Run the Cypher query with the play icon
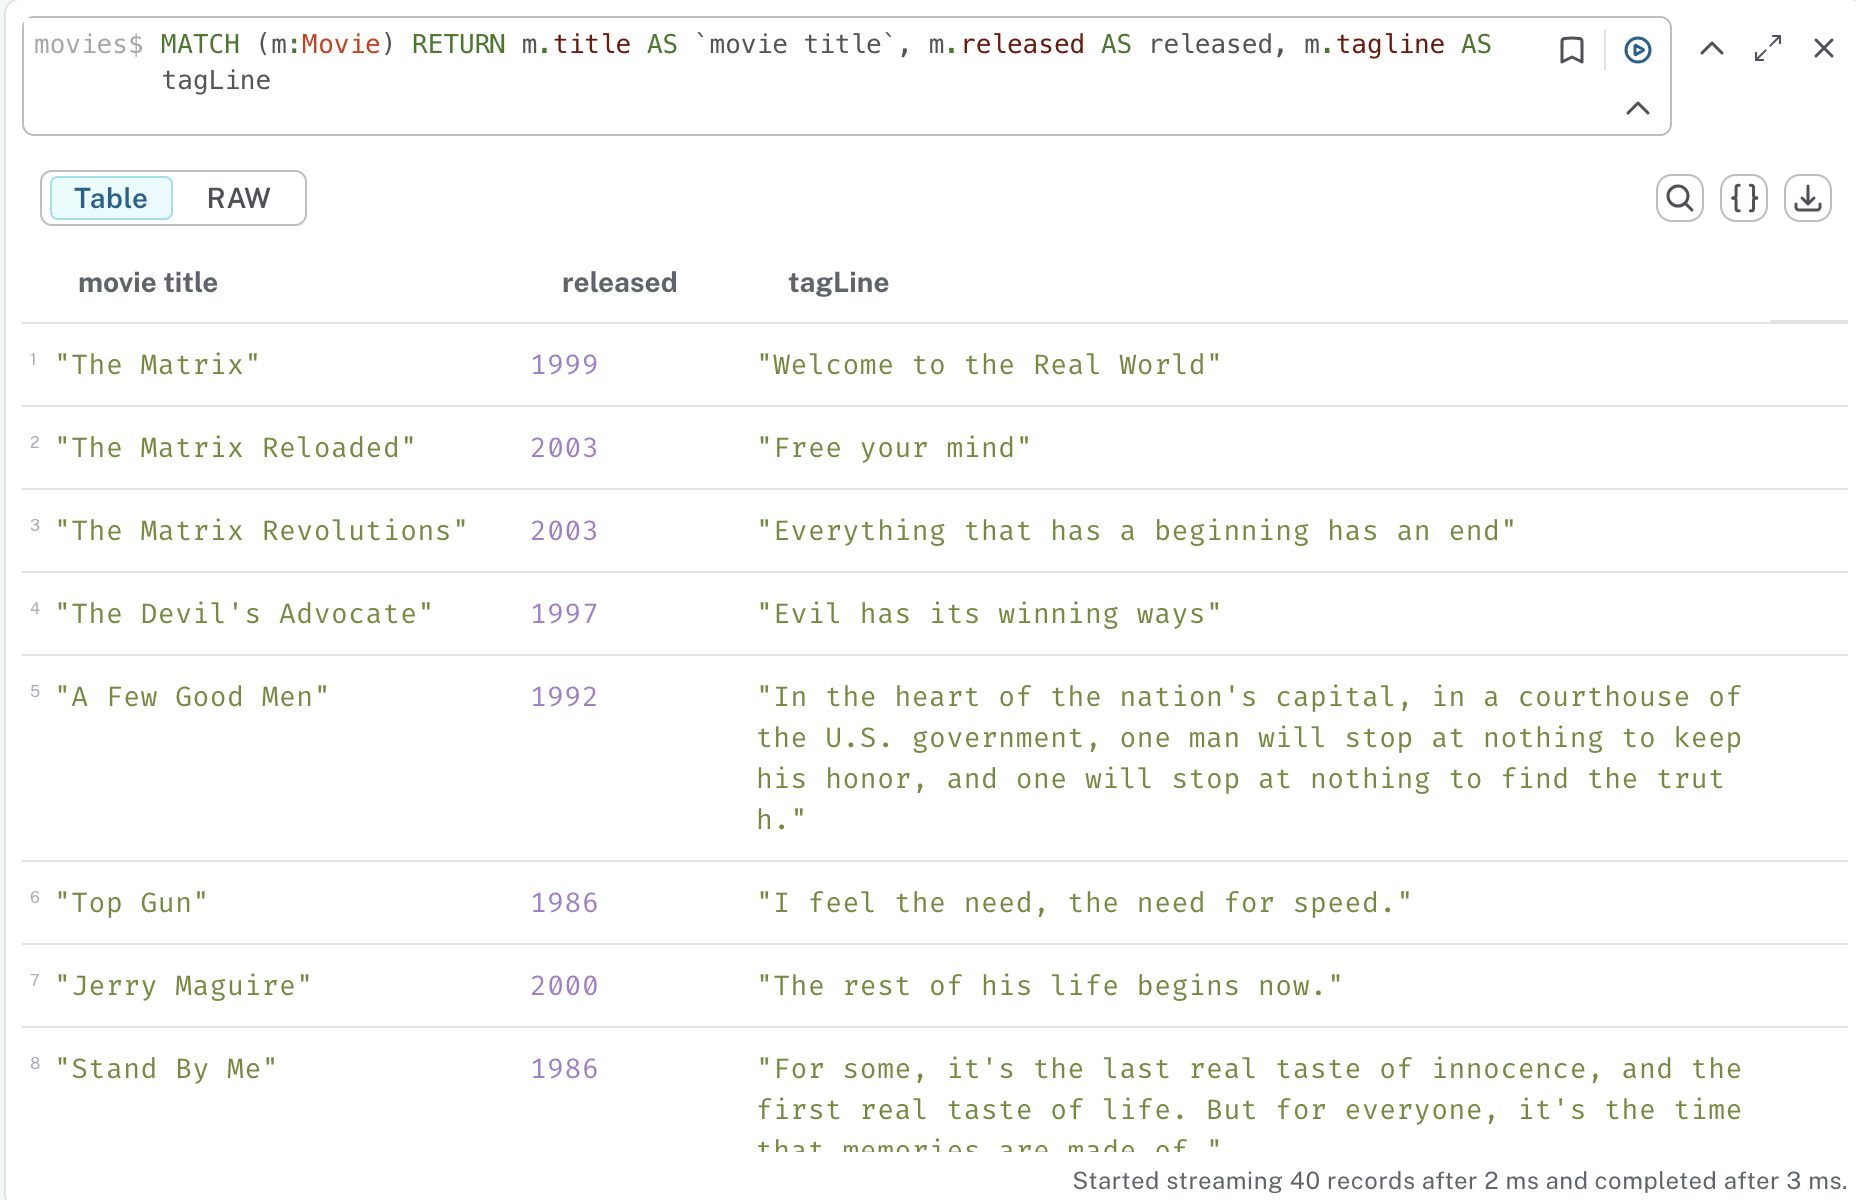Screen dimensions: 1856x1200 [x=1637, y=48]
